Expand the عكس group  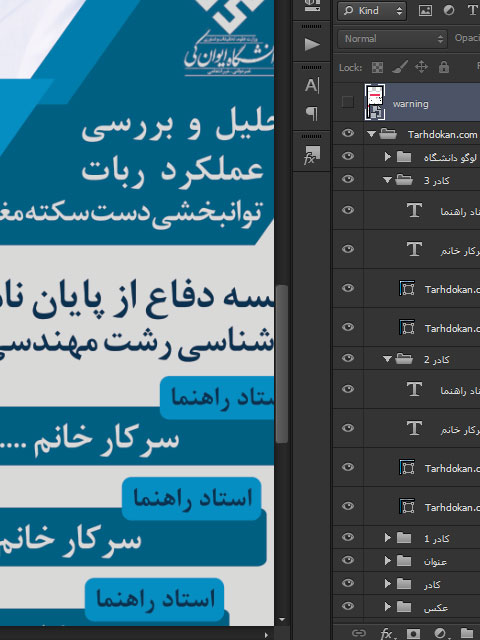pyautogui.click(x=387, y=607)
